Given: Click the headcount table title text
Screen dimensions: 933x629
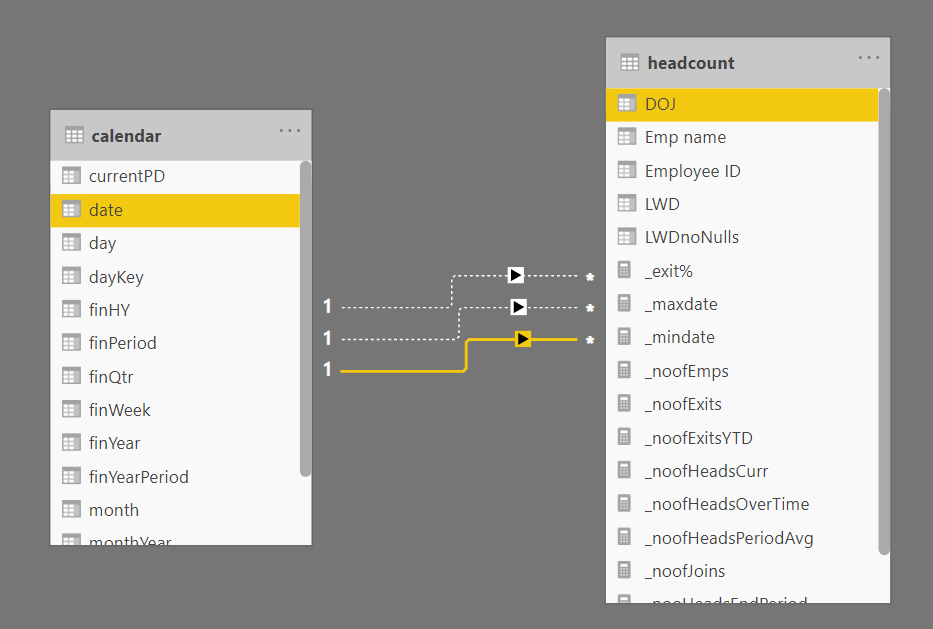Looking at the screenshot, I should click(691, 63).
